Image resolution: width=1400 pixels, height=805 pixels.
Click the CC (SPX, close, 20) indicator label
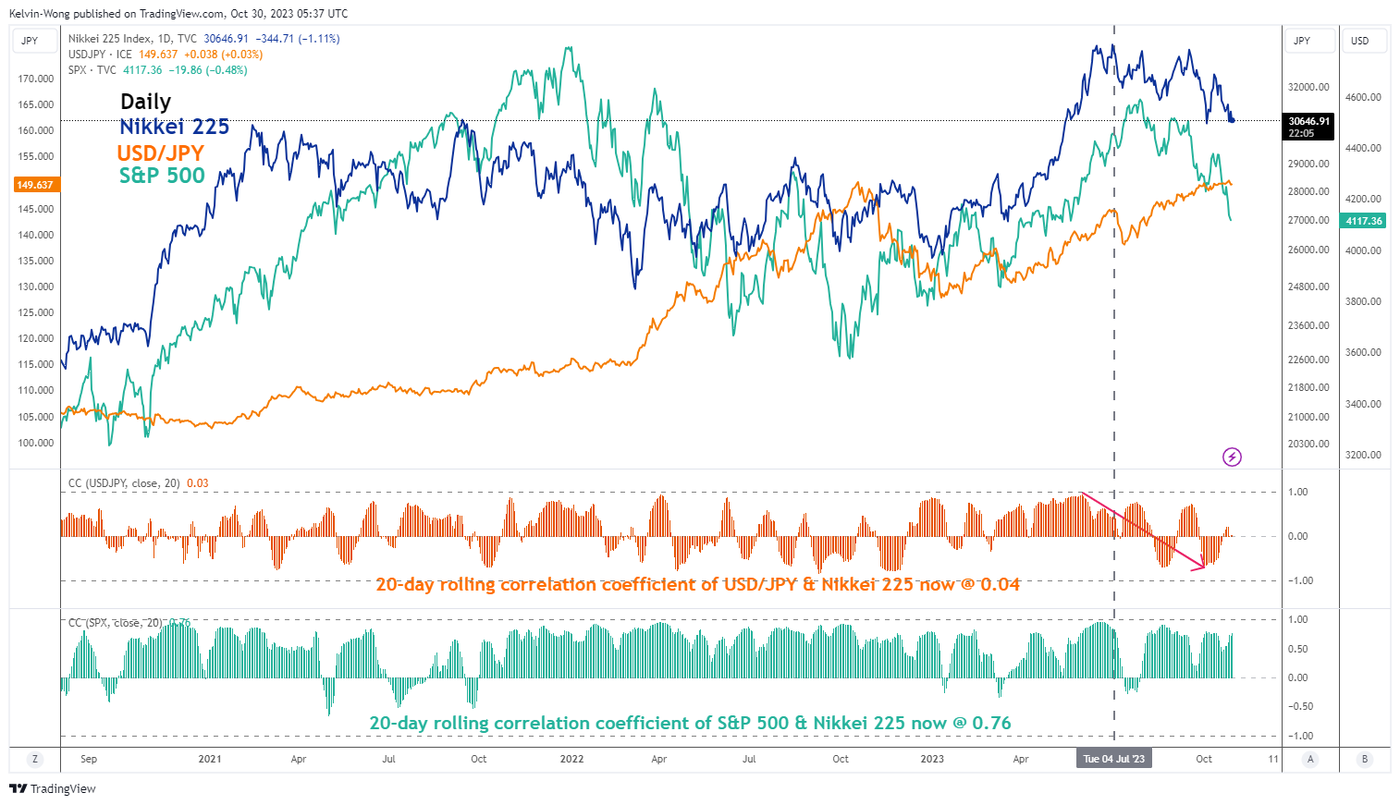pos(117,623)
